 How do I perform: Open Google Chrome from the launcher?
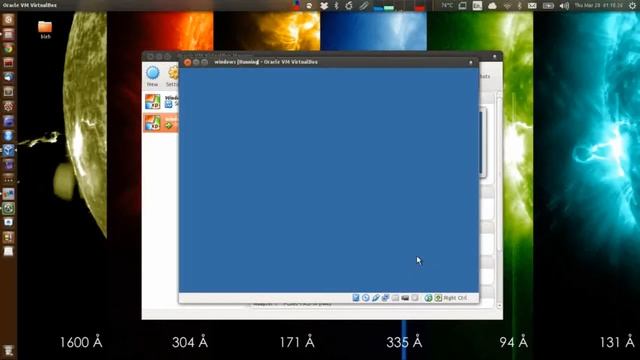[8, 49]
